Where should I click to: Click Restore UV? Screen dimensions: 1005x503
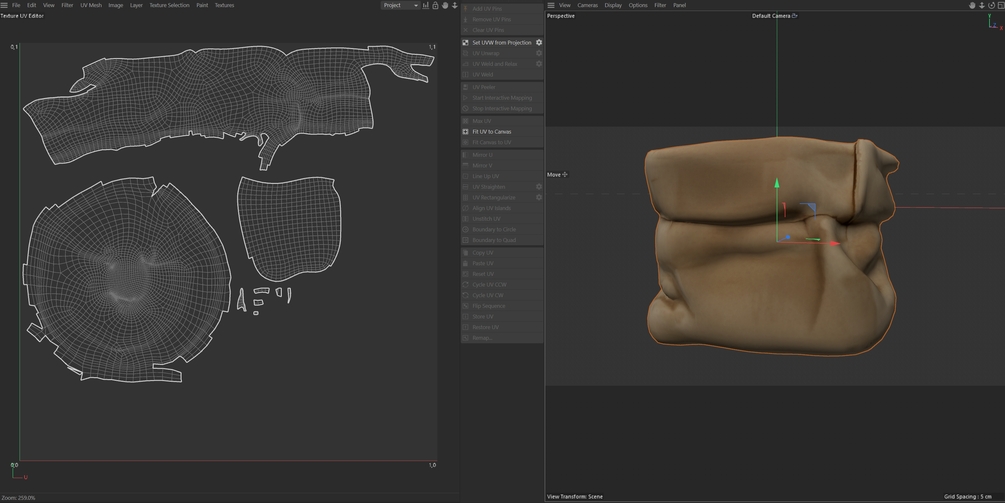pyautogui.click(x=502, y=327)
